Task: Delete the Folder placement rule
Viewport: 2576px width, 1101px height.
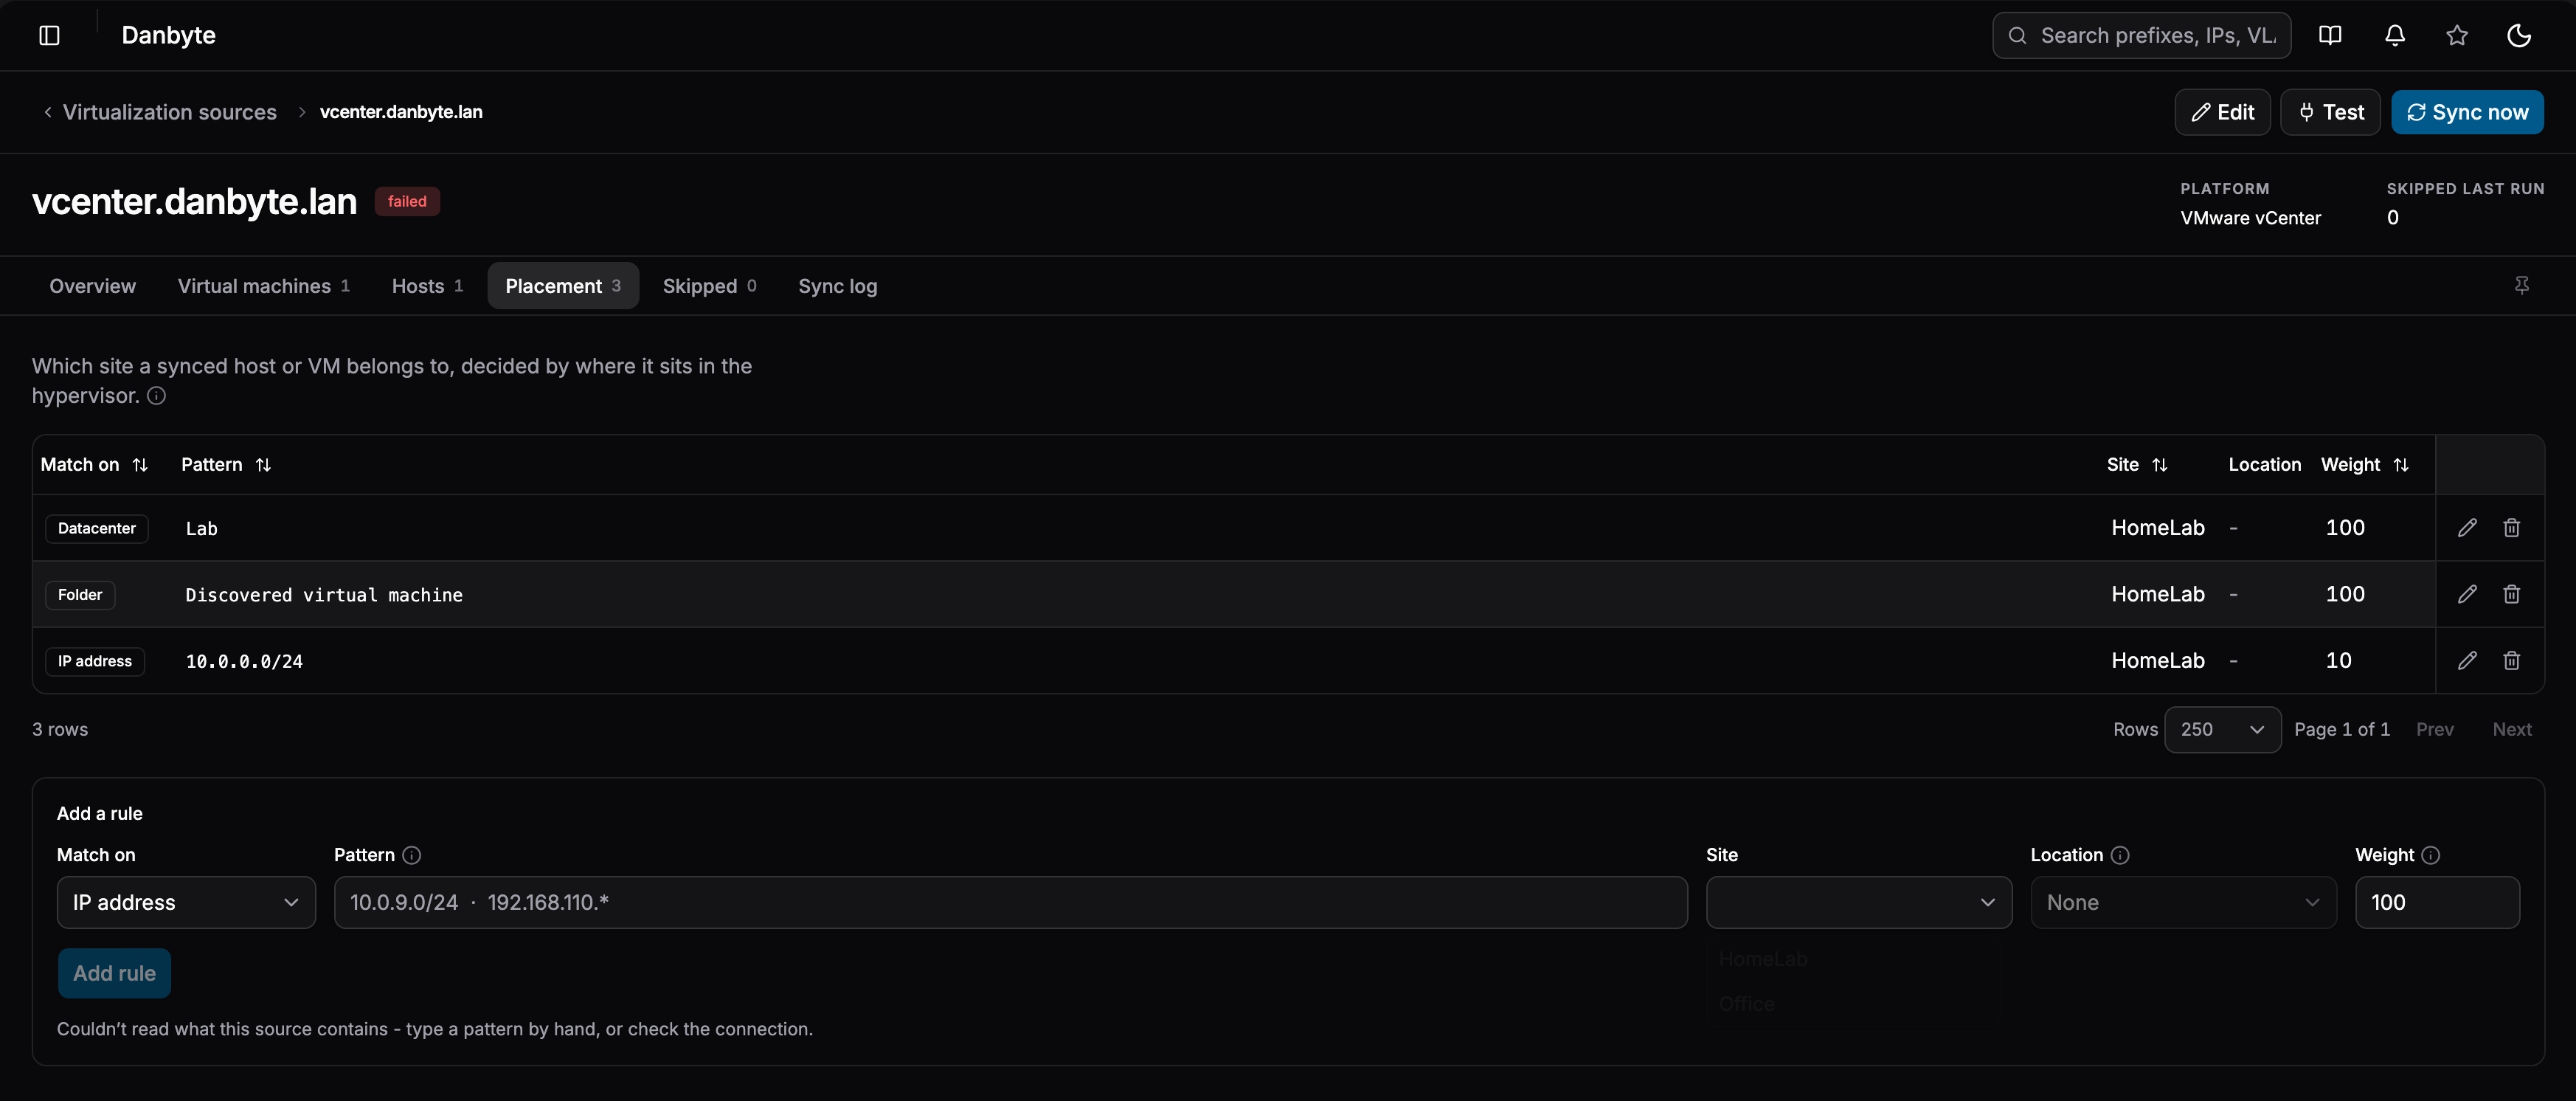Action: point(2511,594)
